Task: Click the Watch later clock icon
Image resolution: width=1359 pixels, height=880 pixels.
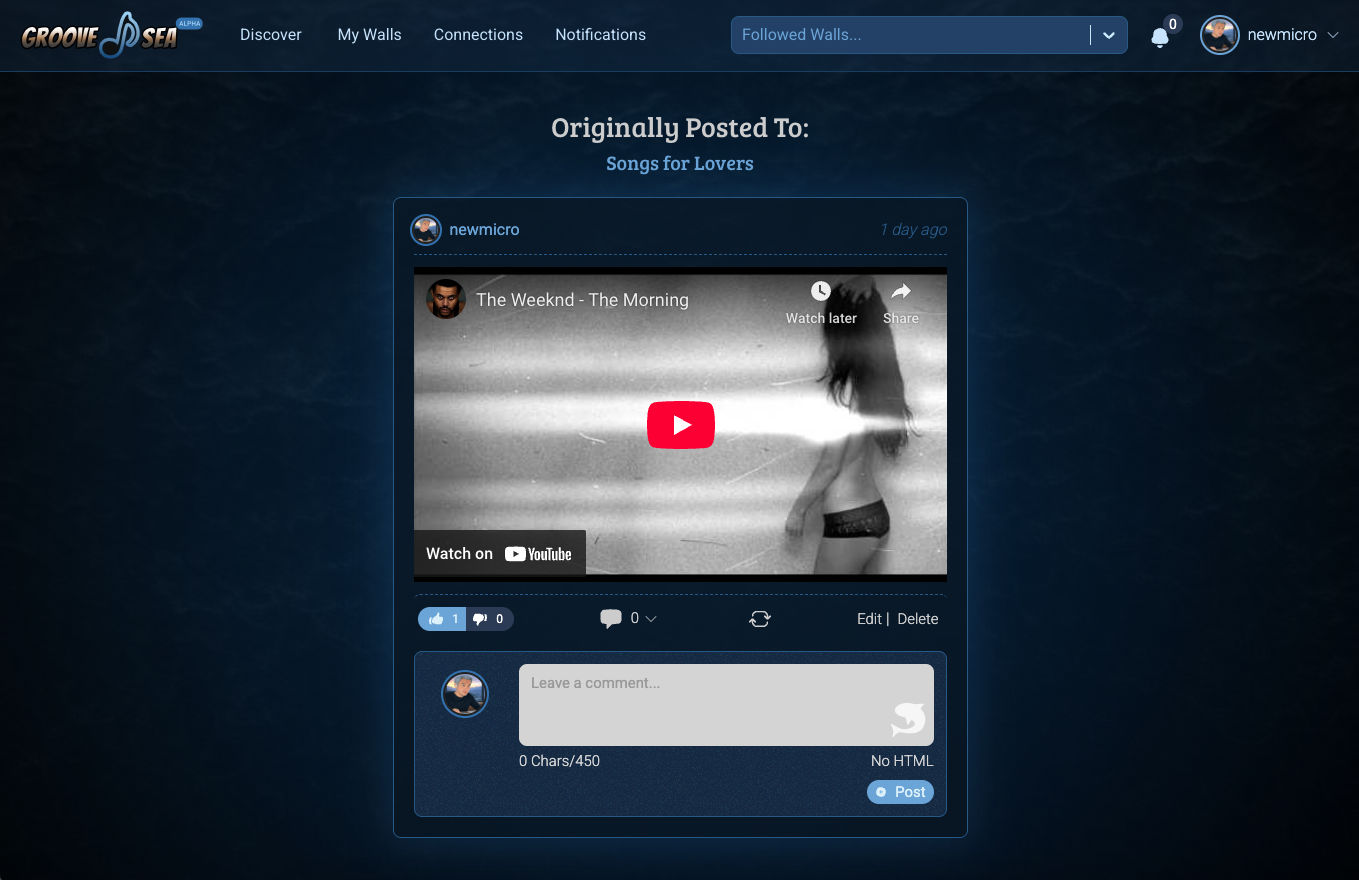Action: pyautogui.click(x=821, y=291)
